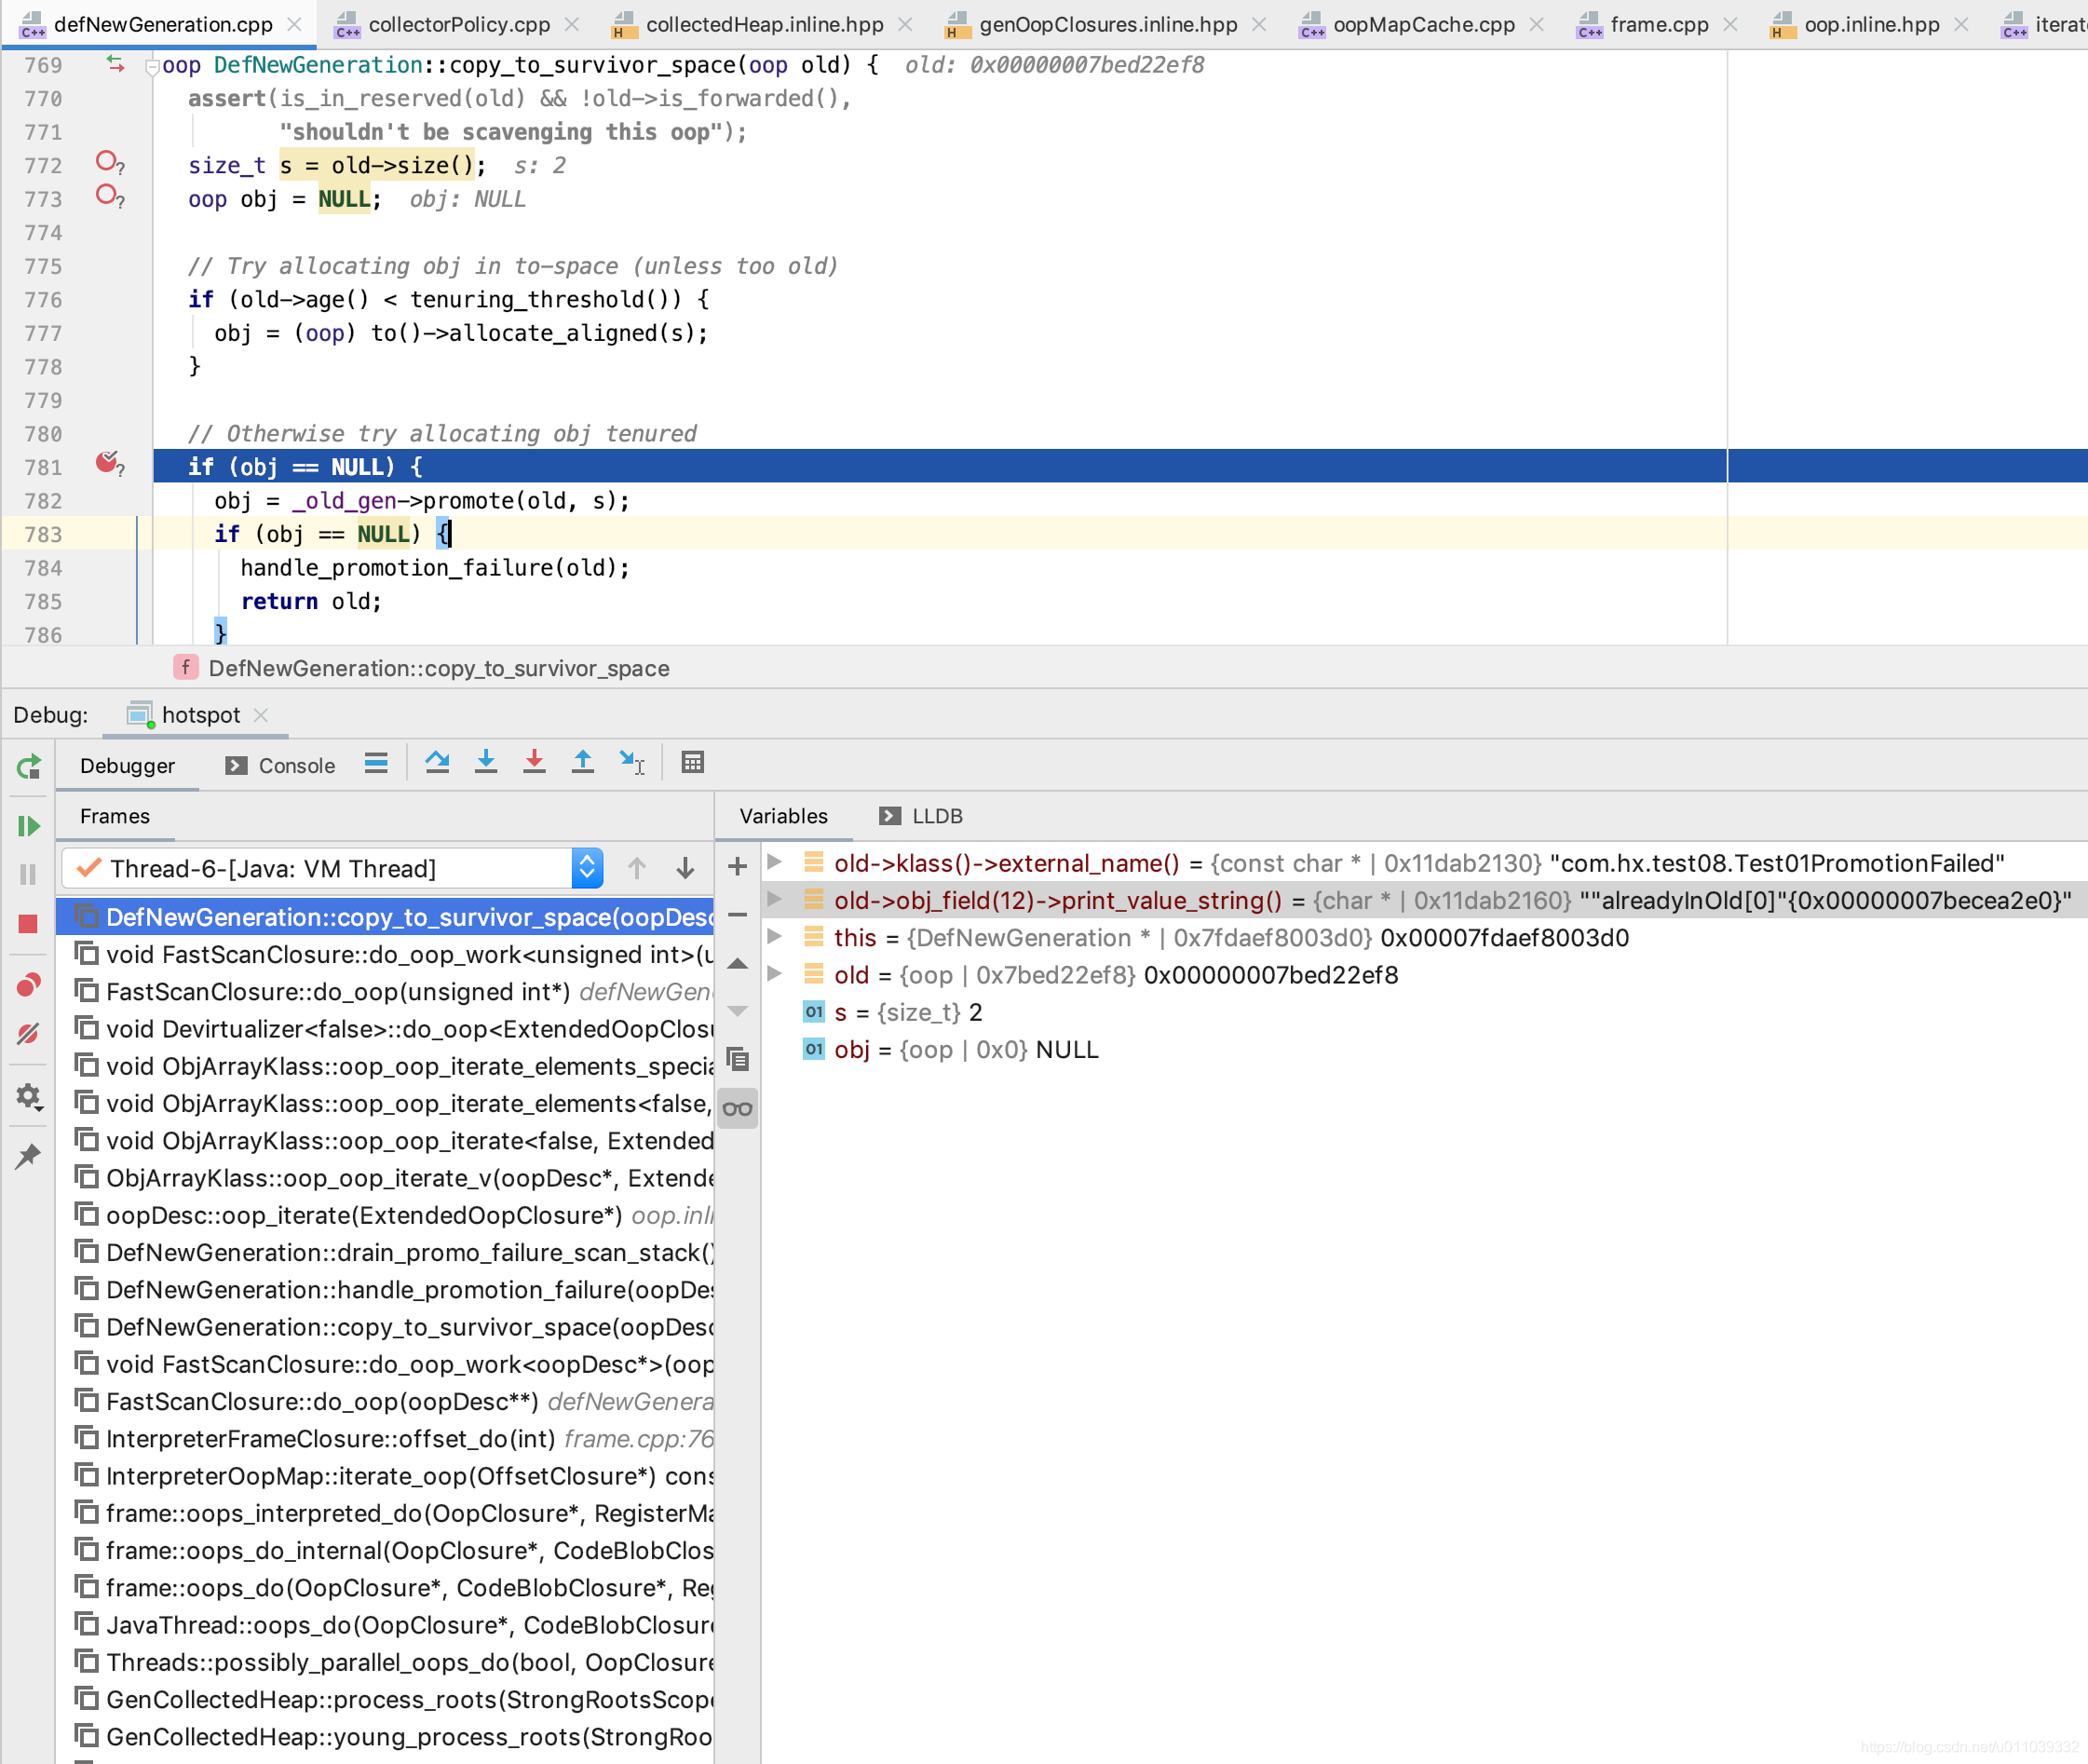The height and width of the screenshot is (1764, 2088).
Task: Click the Resume Program green icon
Action: 28,826
